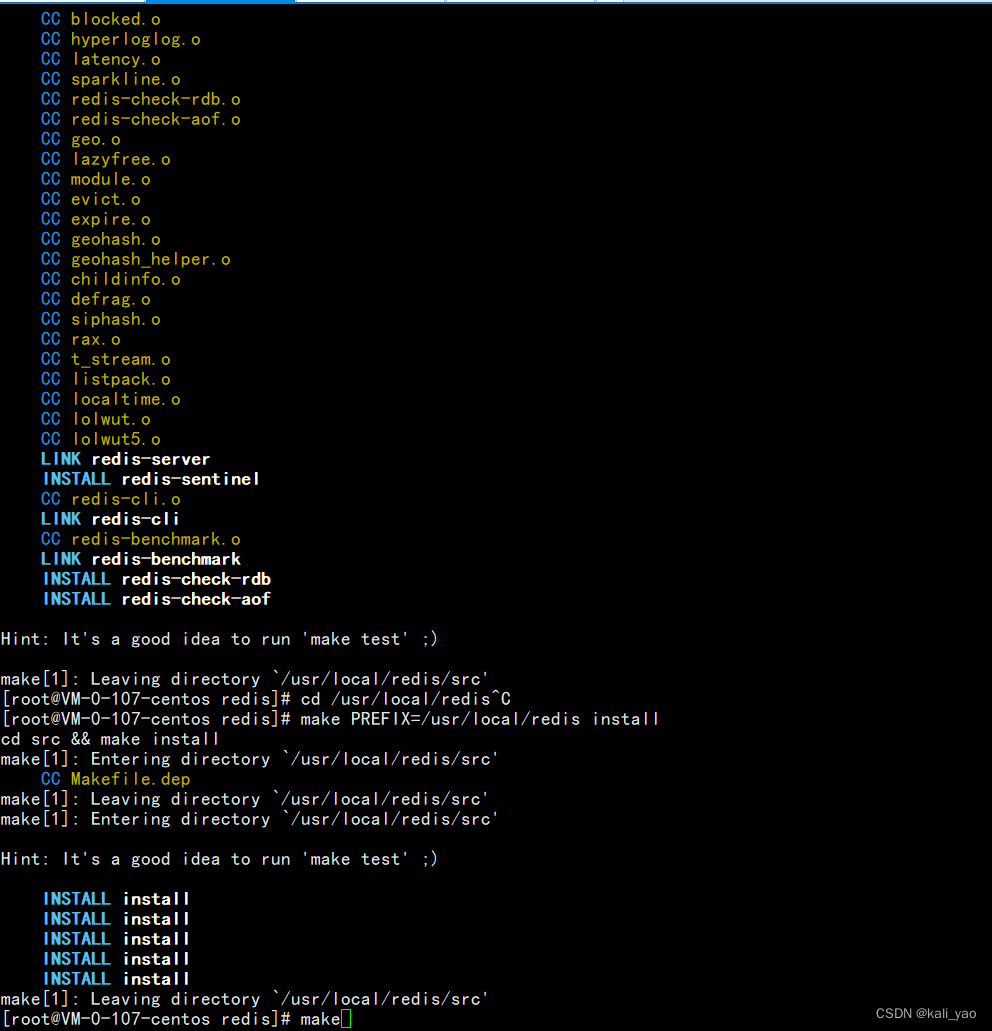Select the 'INSTALL redis-check-rdb' line
This screenshot has width=992, height=1031.
(x=157, y=579)
